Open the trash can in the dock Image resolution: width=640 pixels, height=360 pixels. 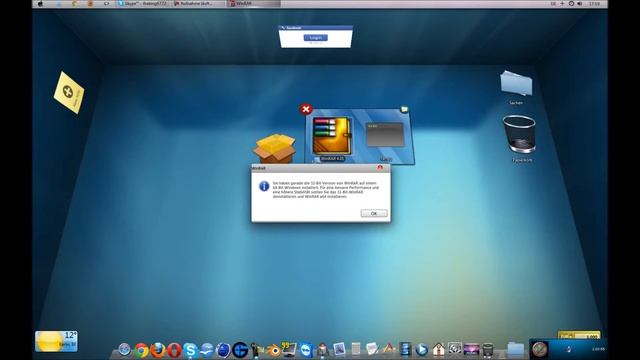(x=488, y=350)
